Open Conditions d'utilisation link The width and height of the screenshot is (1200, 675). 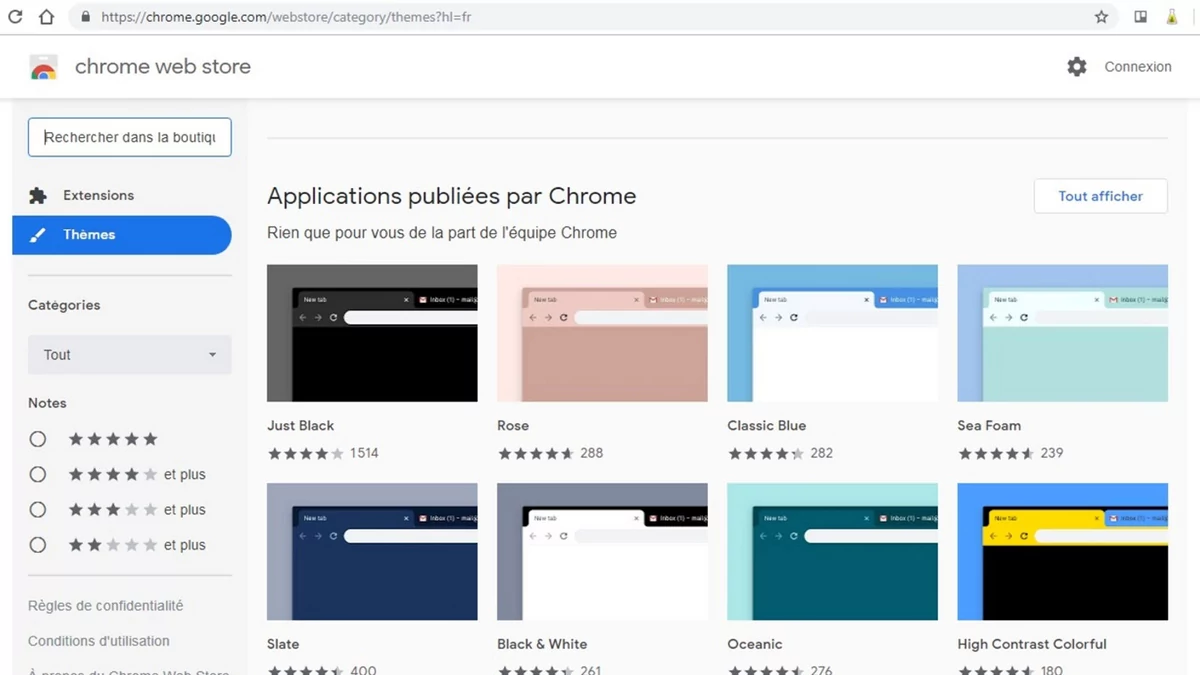99,641
